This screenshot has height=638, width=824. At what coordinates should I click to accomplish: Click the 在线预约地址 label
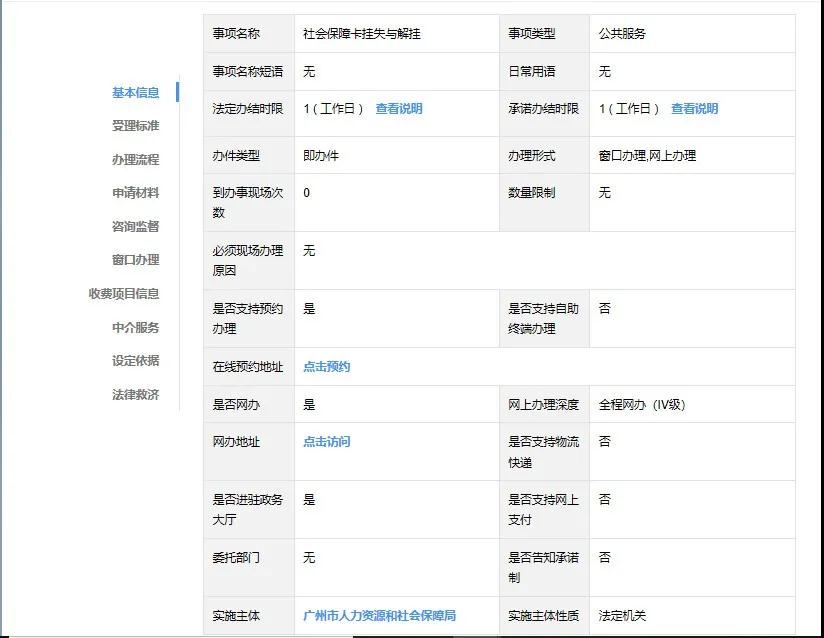coord(248,367)
